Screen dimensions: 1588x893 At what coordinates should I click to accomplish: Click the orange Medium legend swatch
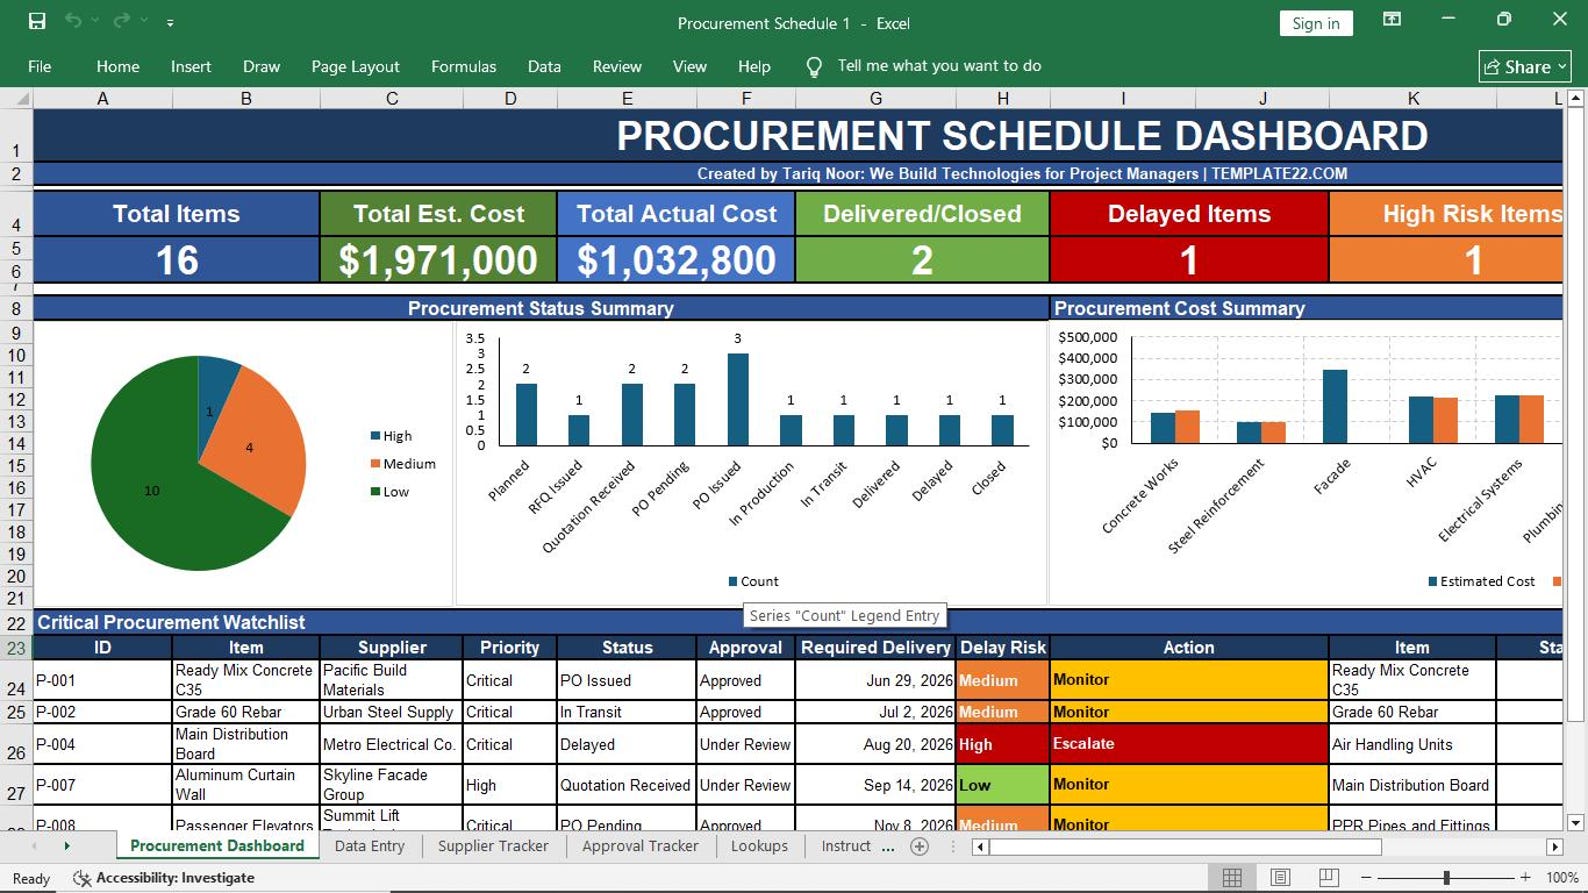pyautogui.click(x=375, y=464)
